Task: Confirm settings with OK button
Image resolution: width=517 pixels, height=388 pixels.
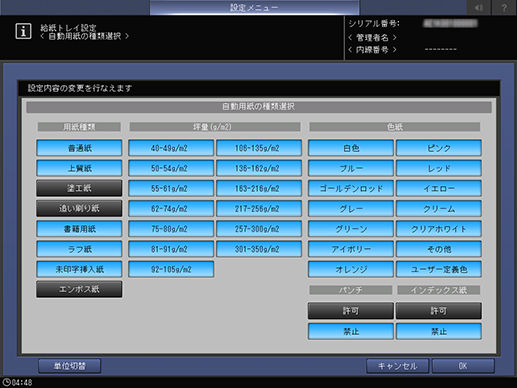Action: tap(463, 366)
